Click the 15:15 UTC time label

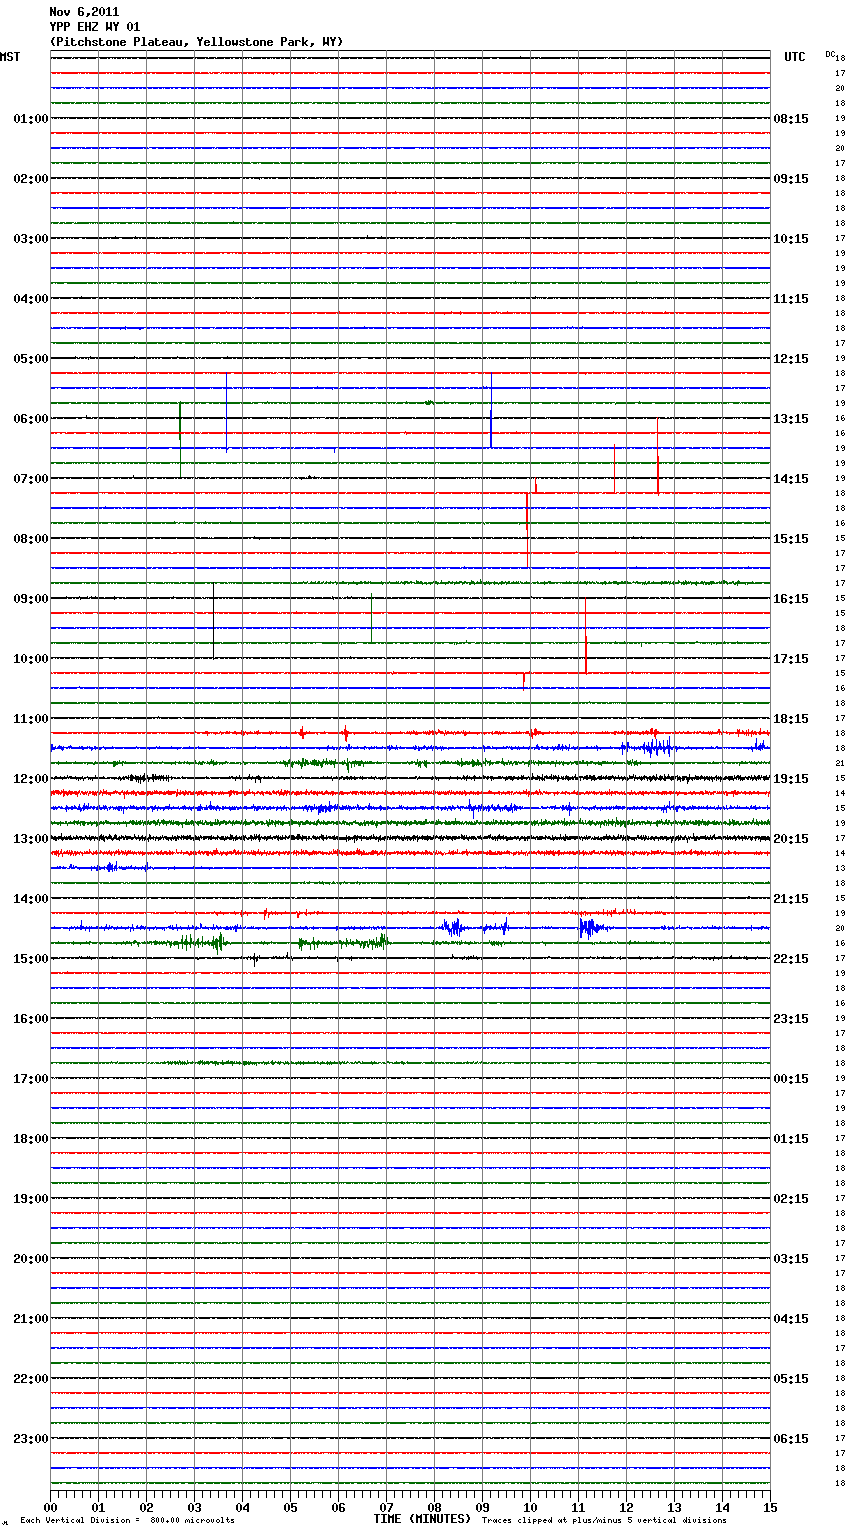click(x=791, y=539)
